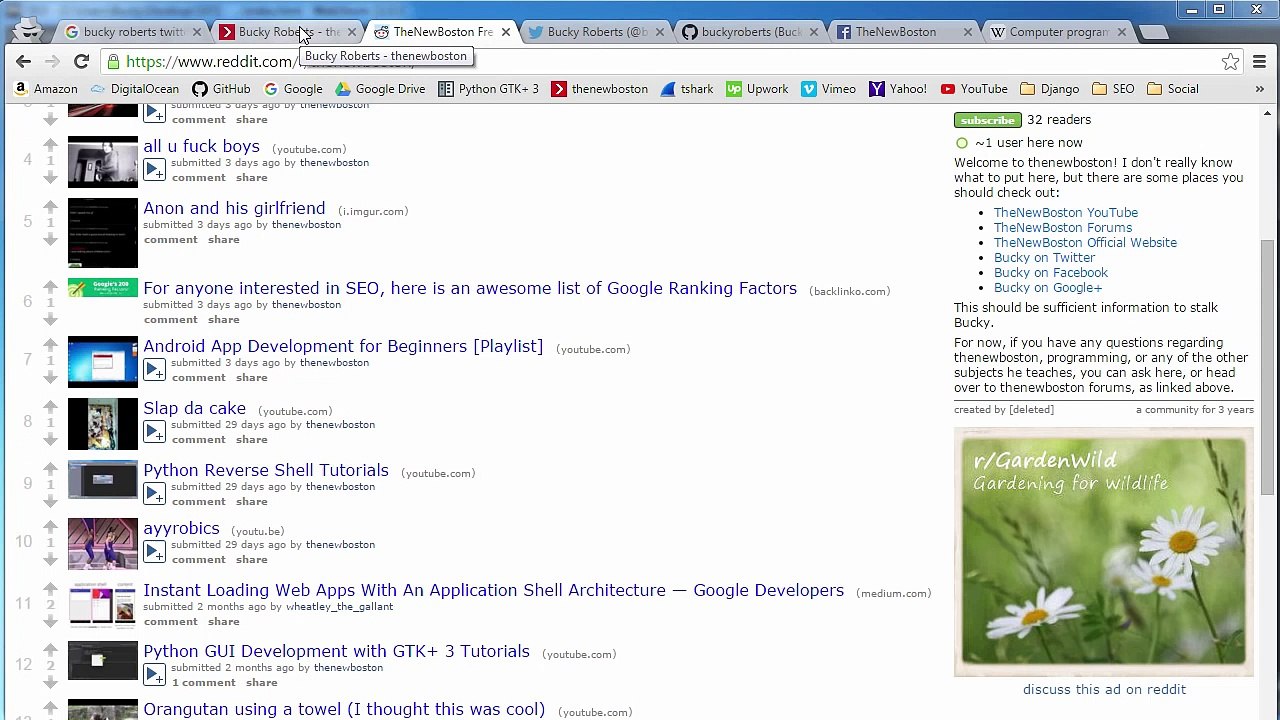Open the 1 comment link on GTK+ post
Viewport: 1280px width, 720px height.
(203, 682)
